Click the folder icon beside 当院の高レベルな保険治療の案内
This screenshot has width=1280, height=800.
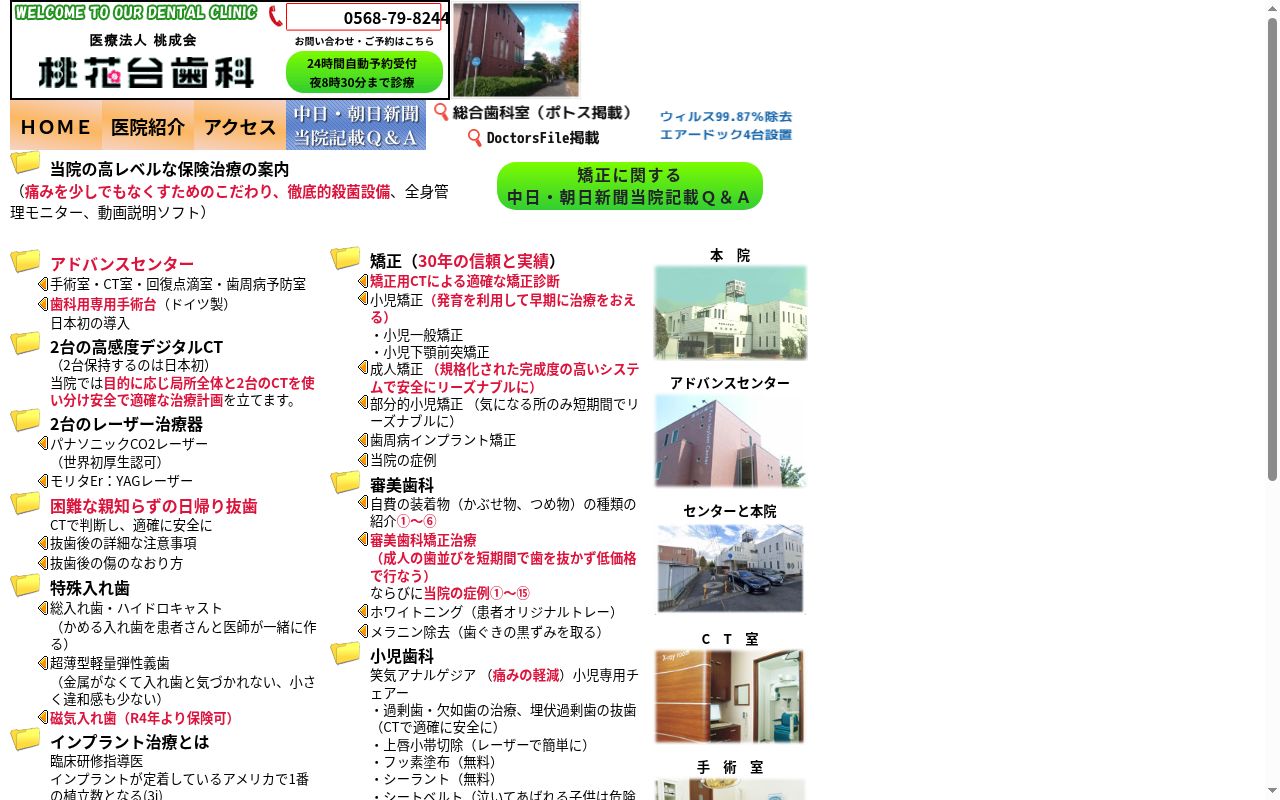25,162
